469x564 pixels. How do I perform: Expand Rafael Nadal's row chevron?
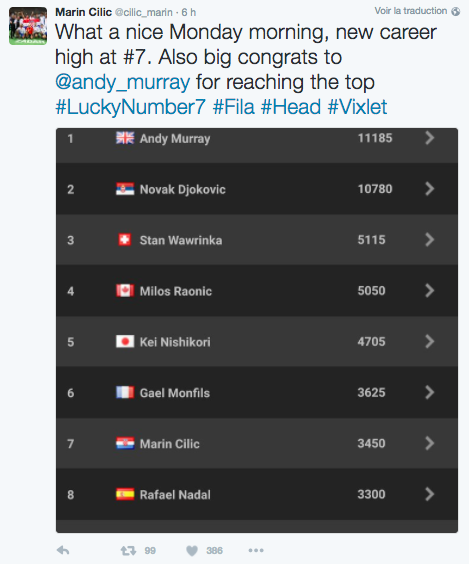429,494
